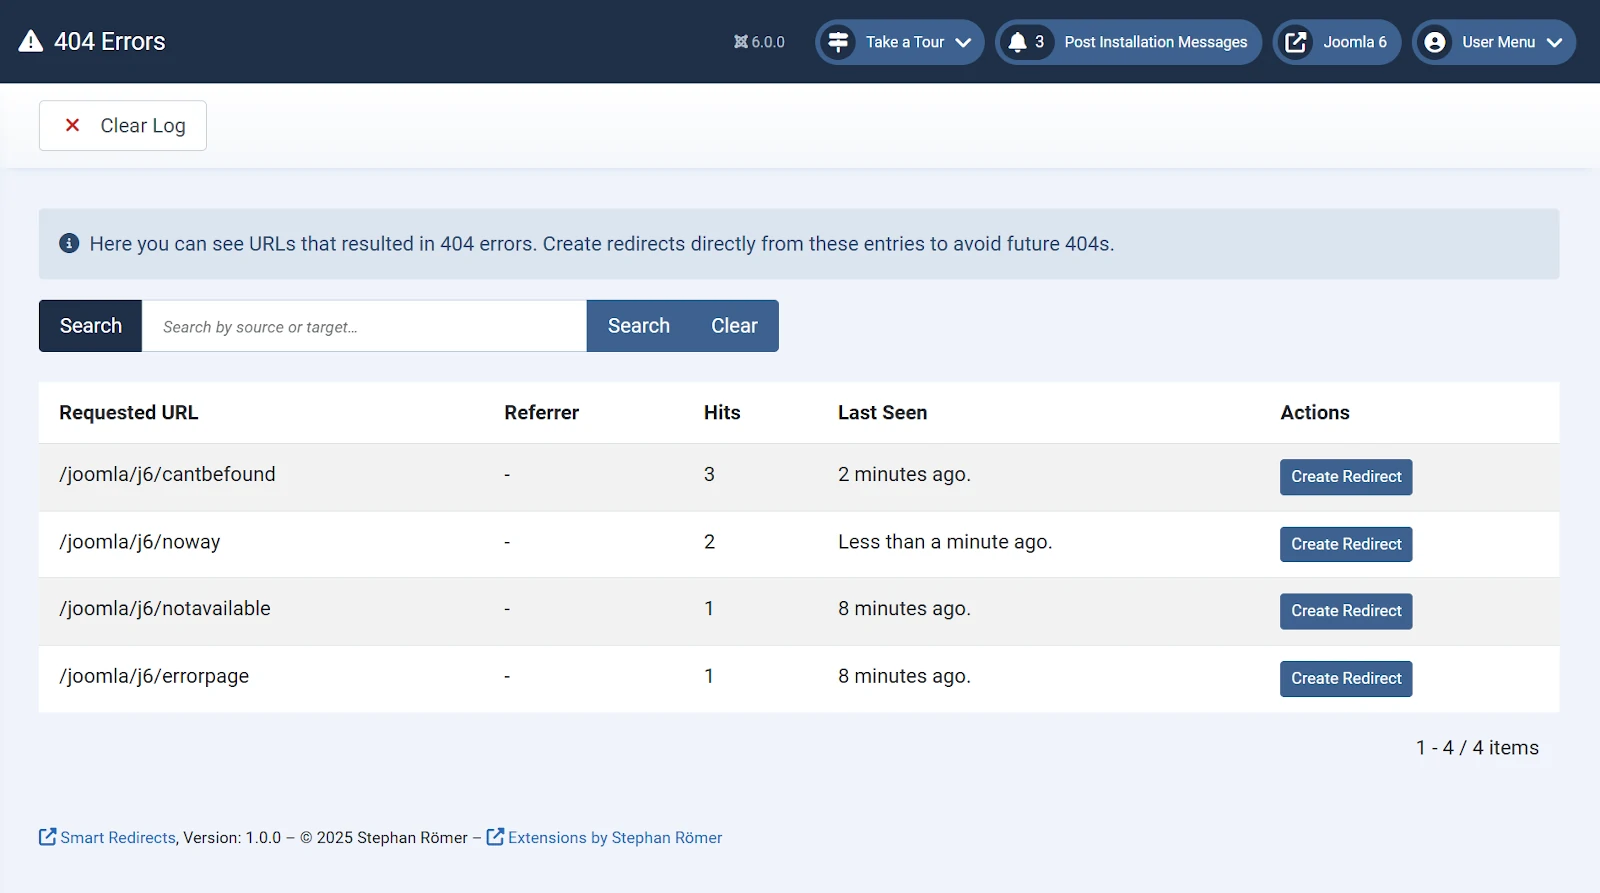Click the warning triangle icon beside 404 Errors
This screenshot has width=1600, height=893.
click(31, 41)
